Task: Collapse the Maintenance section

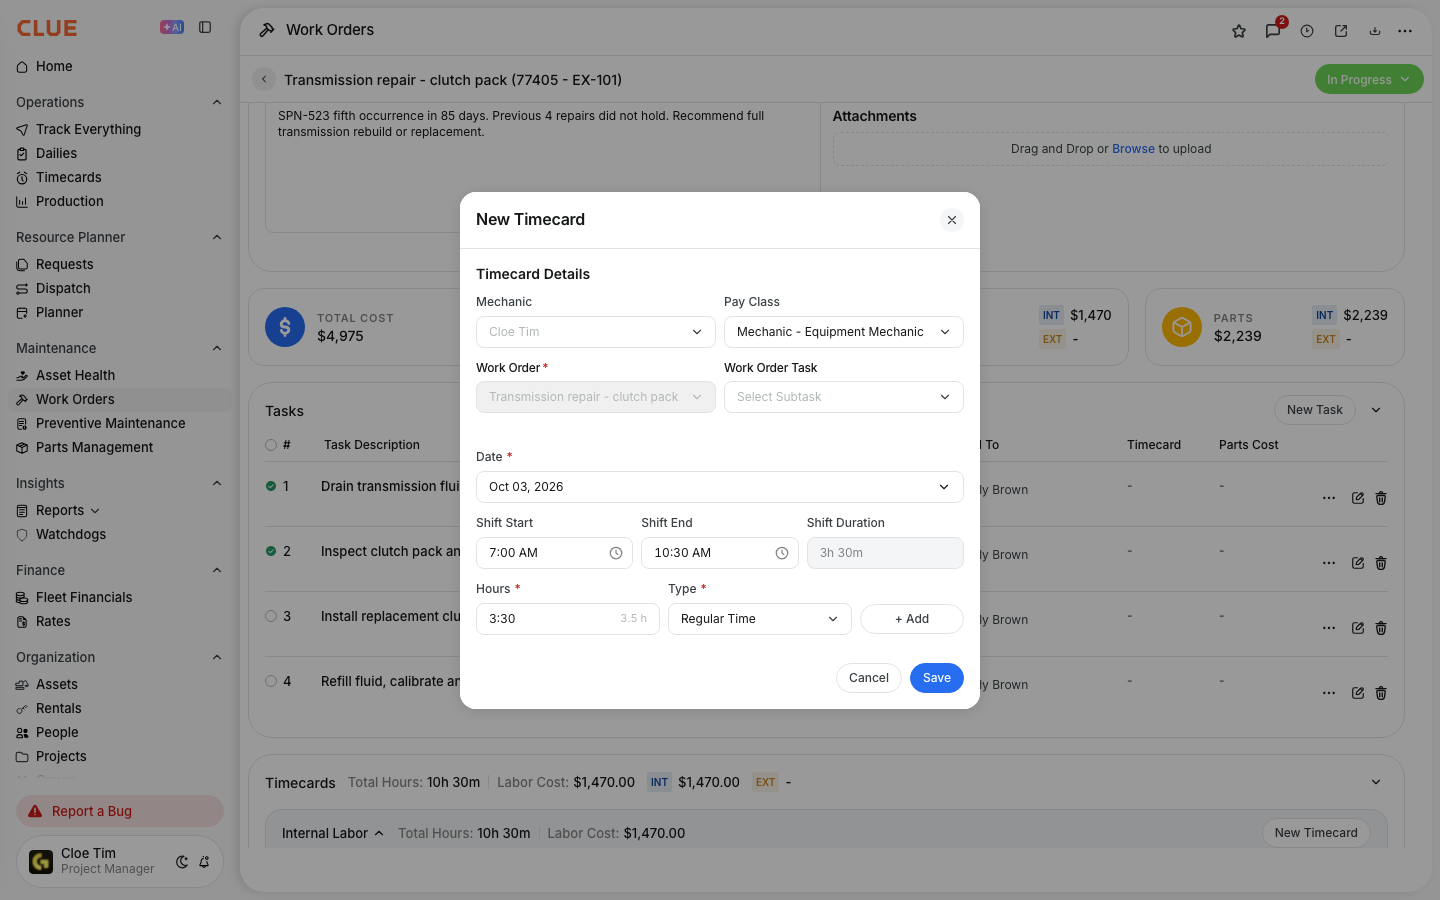Action: (x=217, y=349)
